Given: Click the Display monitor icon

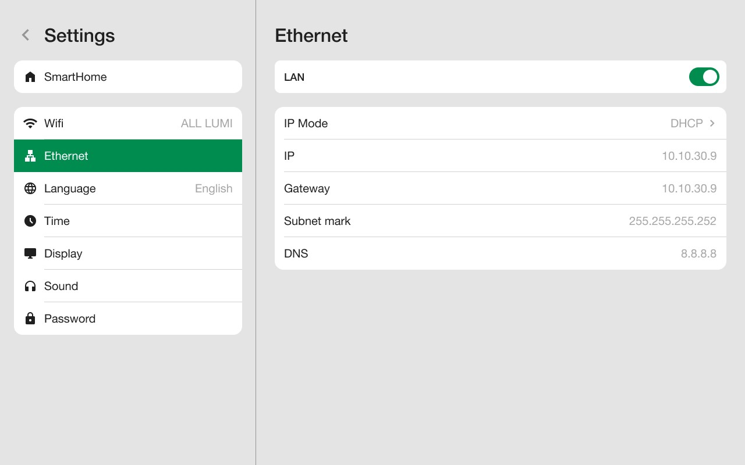Looking at the screenshot, I should pyautogui.click(x=30, y=254).
